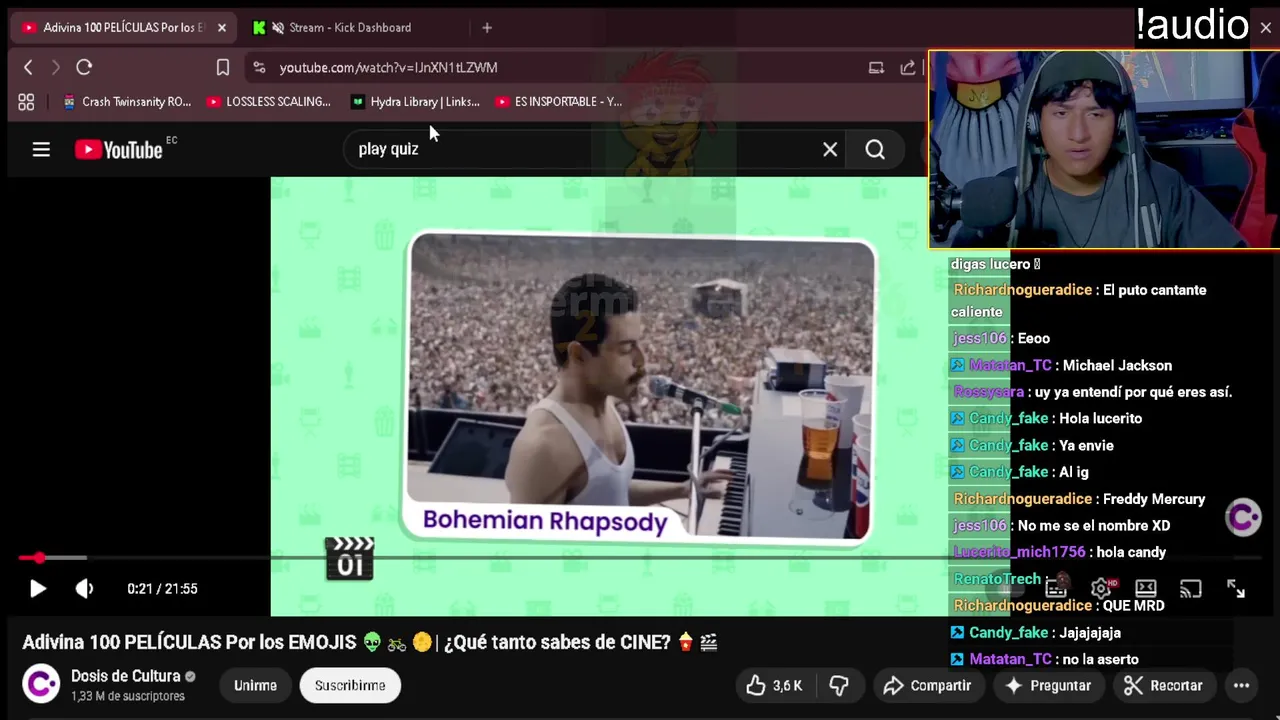The width and height of the screenshot is (1280, 720).
Task: Run the search with the magnifier button
Action: pos(875,149)
